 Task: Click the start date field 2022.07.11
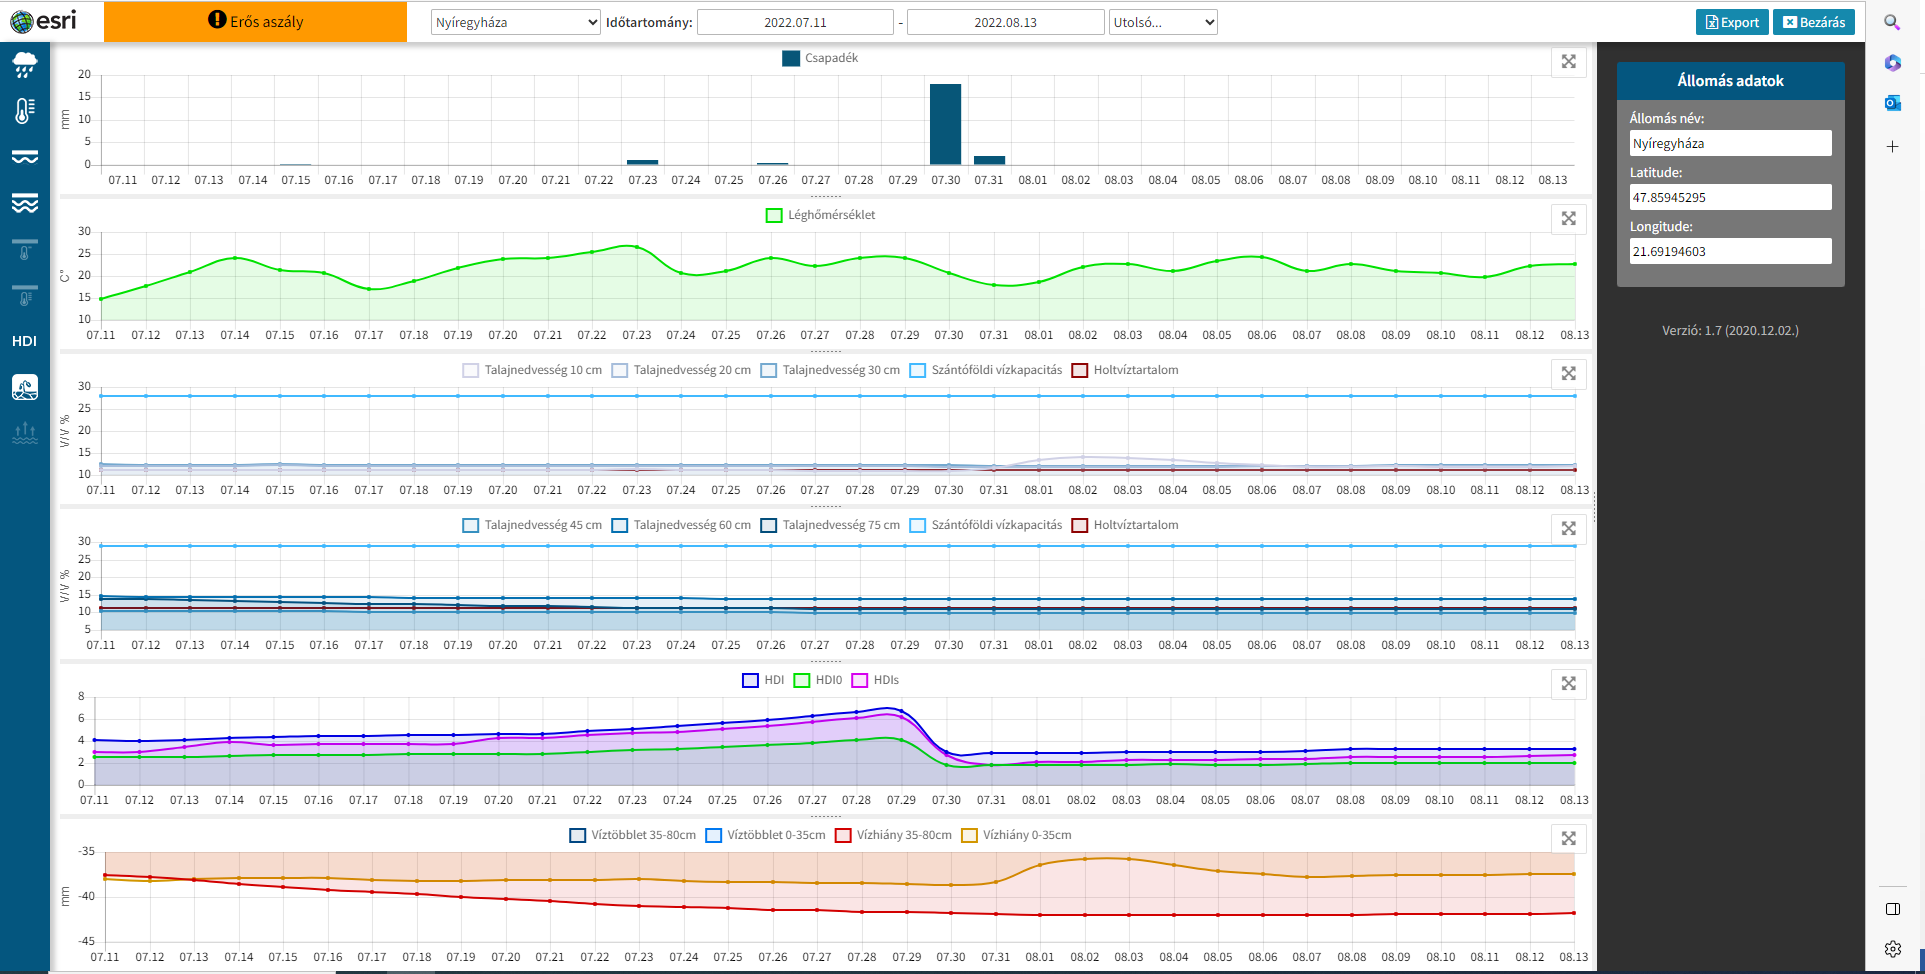[795, 22]
